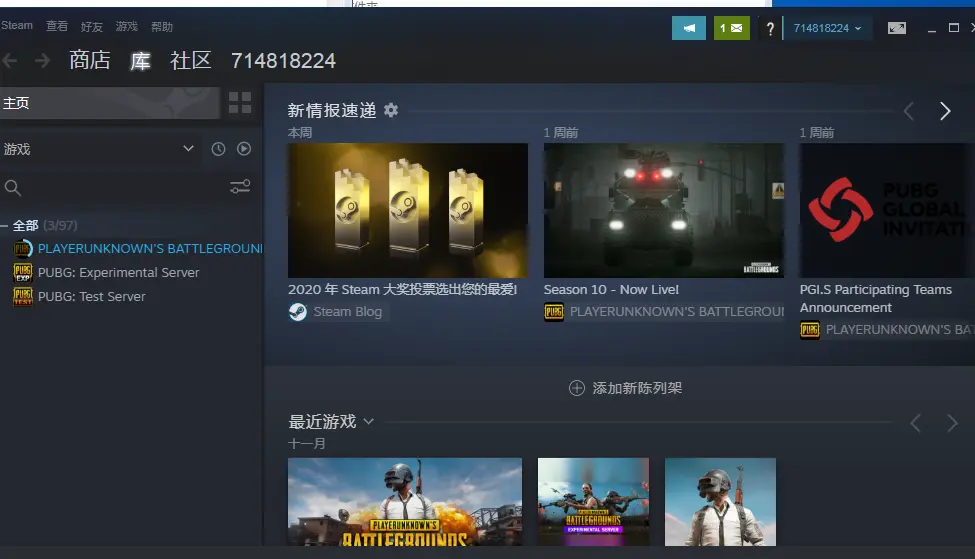Open the 好友 menu
Image resolution: width=975 pixels, height=559 pixels.
coord(91,27)
